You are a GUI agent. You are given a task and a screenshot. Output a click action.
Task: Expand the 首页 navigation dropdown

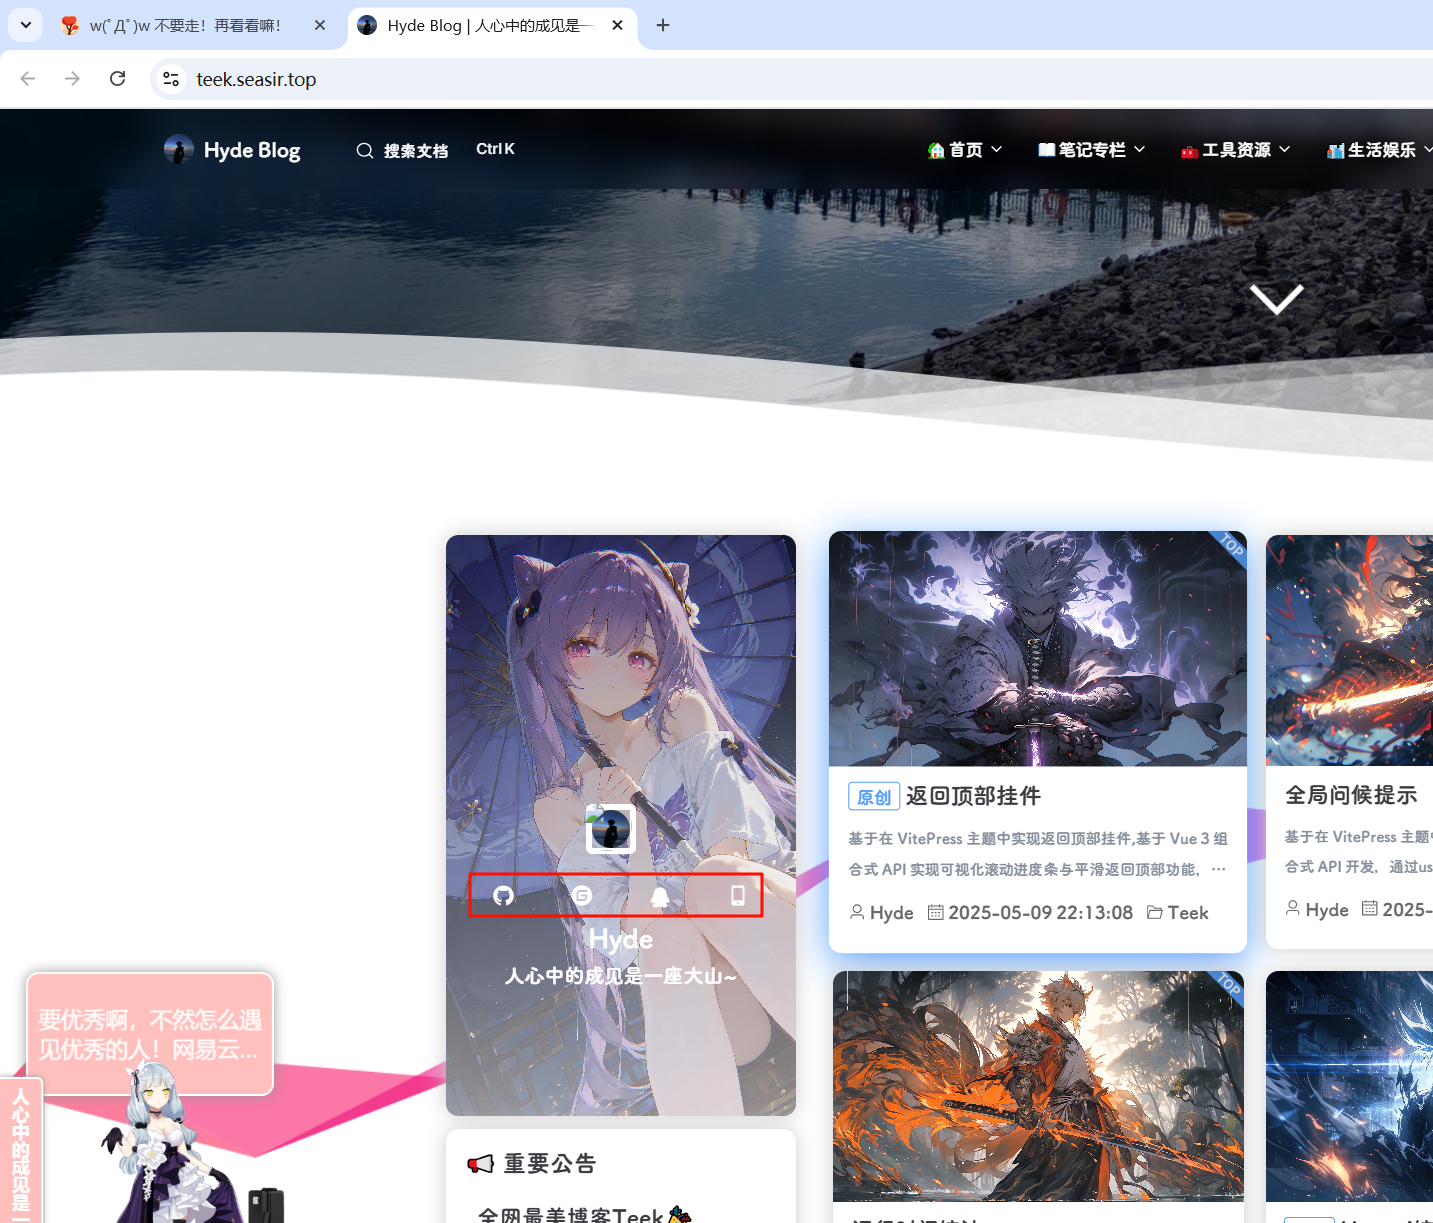tap(964, 150)
